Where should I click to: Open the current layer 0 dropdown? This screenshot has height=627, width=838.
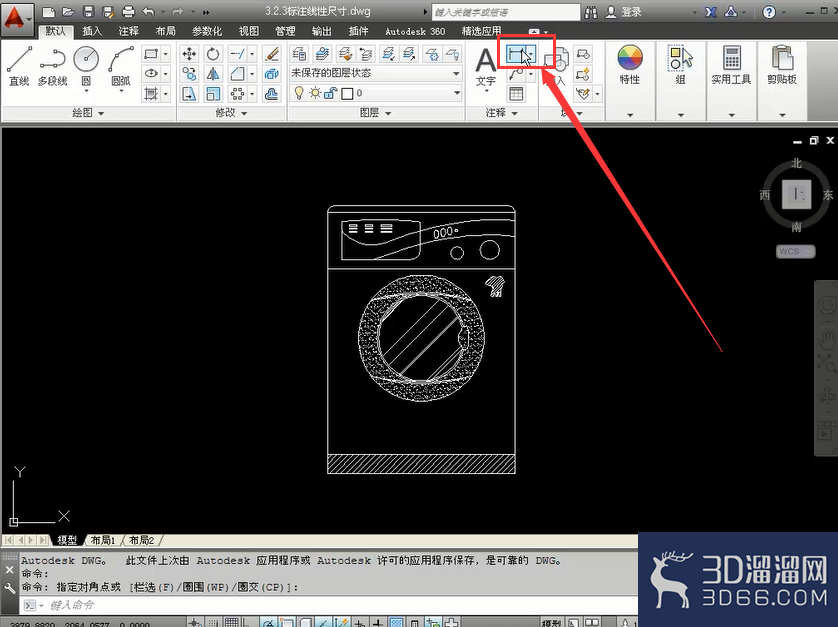(376, 94)
